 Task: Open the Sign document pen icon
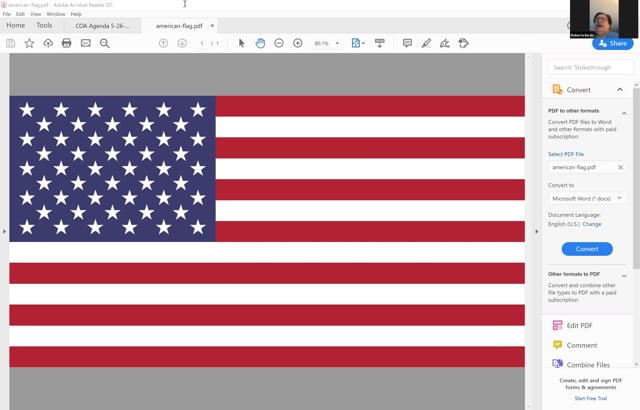tap(444, 43)
